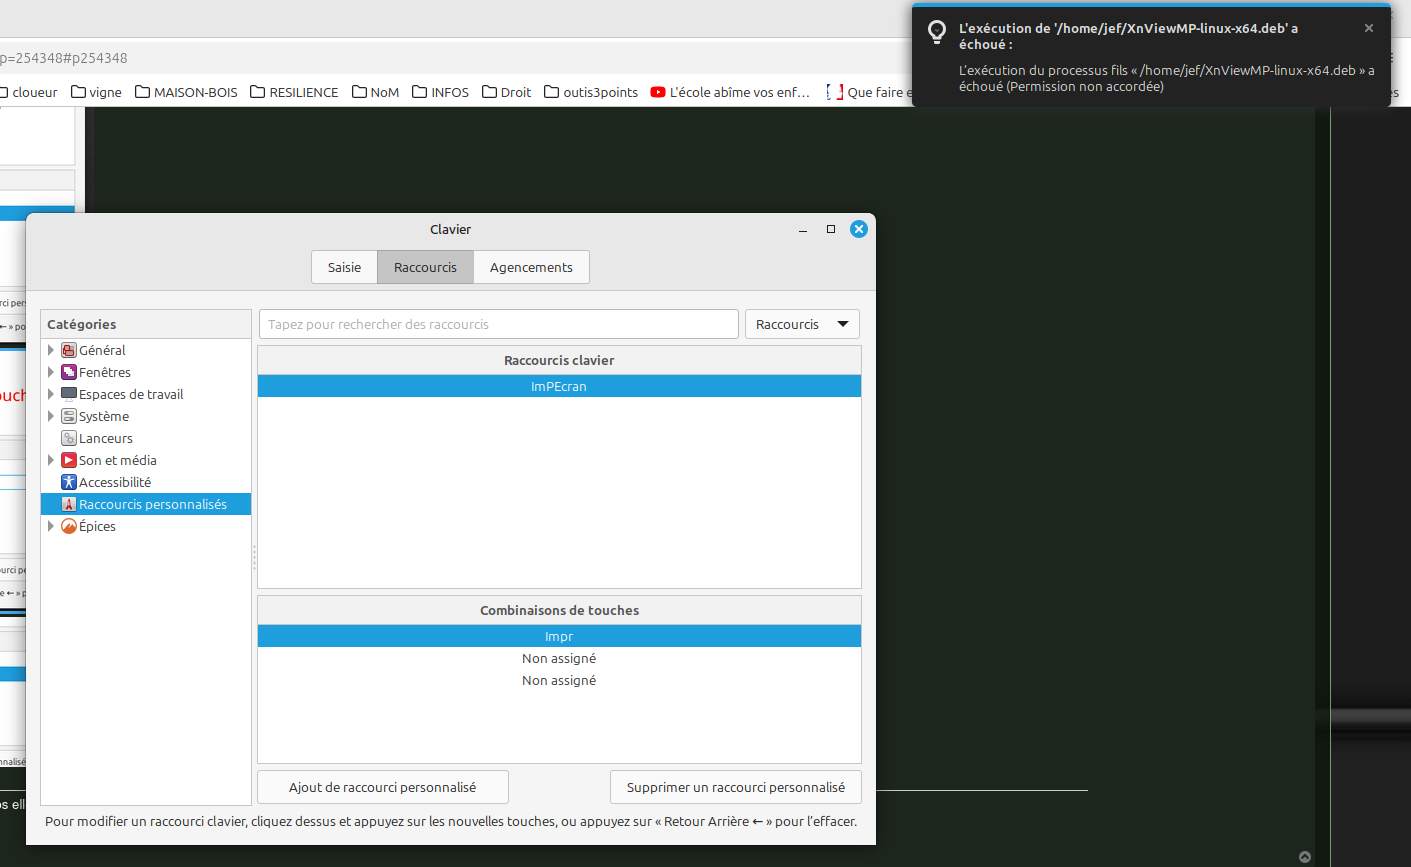Select the Accessibilité category icon
Viewport: 1411px width, 867px height.
coord(69,482)
